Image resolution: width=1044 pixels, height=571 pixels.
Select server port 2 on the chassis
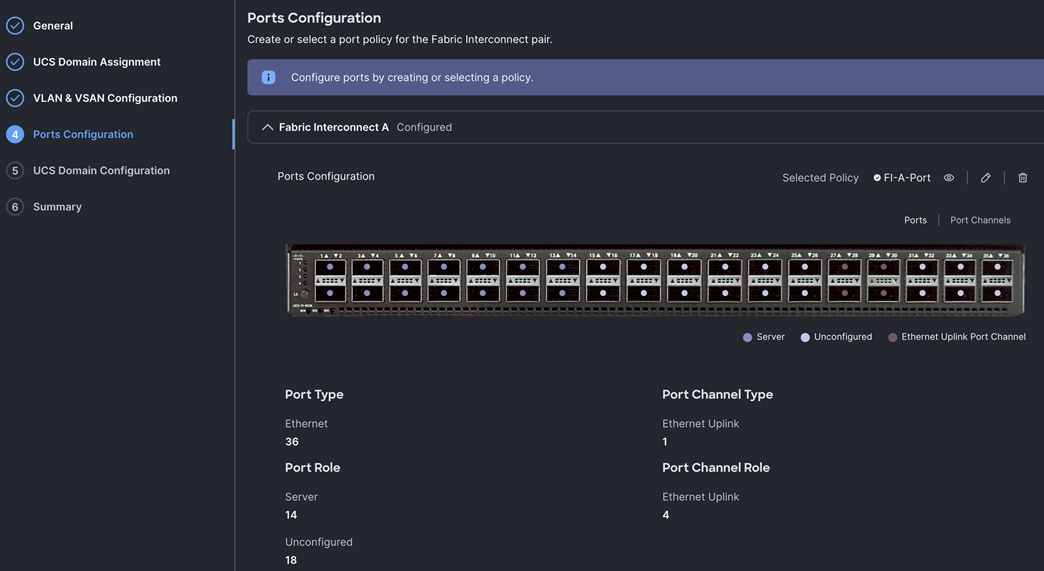click(x=330, y=293)
